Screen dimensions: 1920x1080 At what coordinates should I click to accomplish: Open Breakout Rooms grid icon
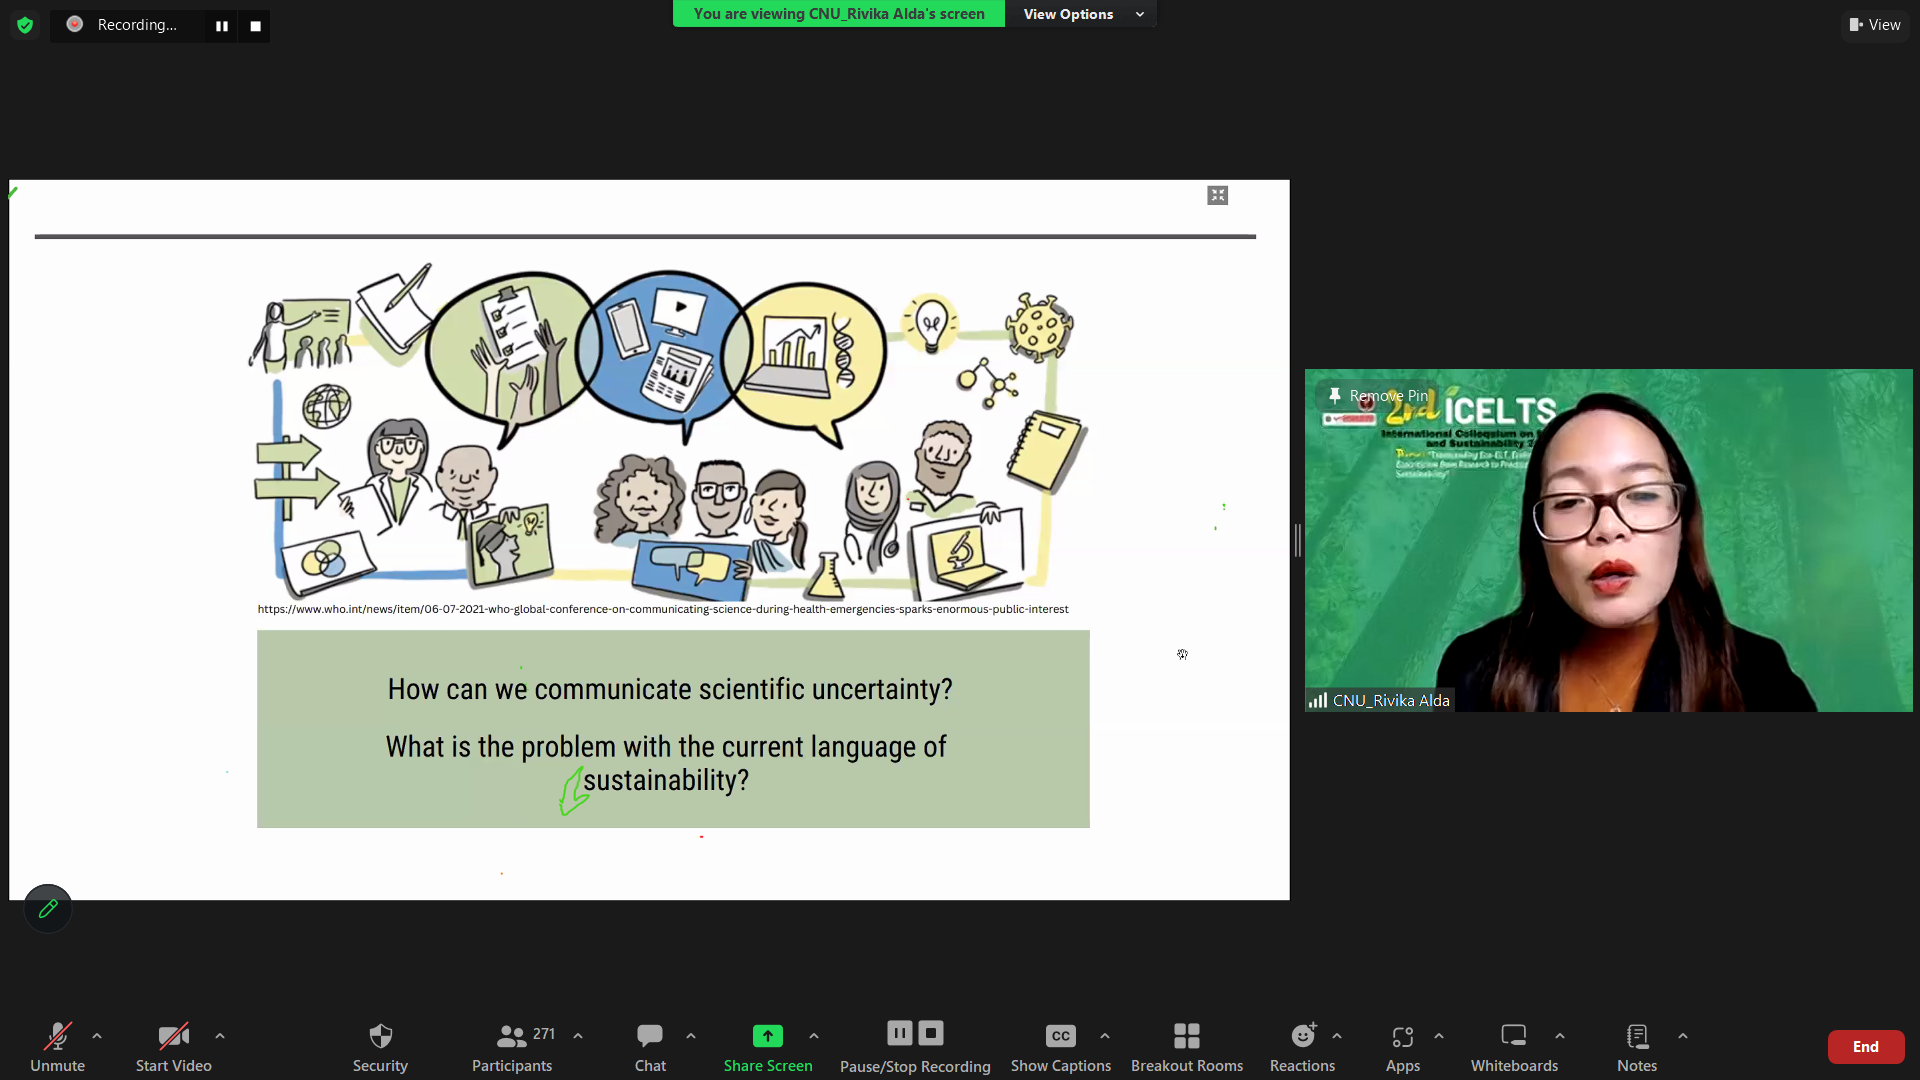point(1187,1035)
